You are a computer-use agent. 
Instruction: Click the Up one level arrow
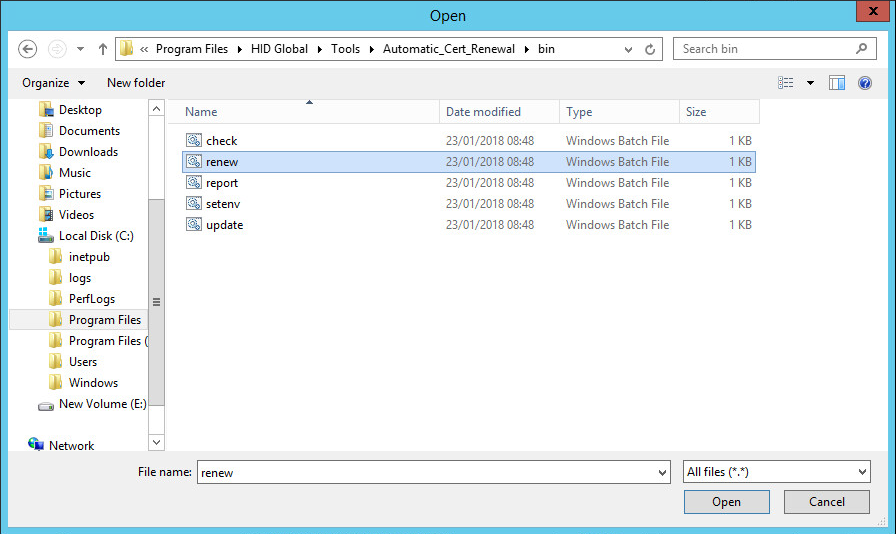103,49
